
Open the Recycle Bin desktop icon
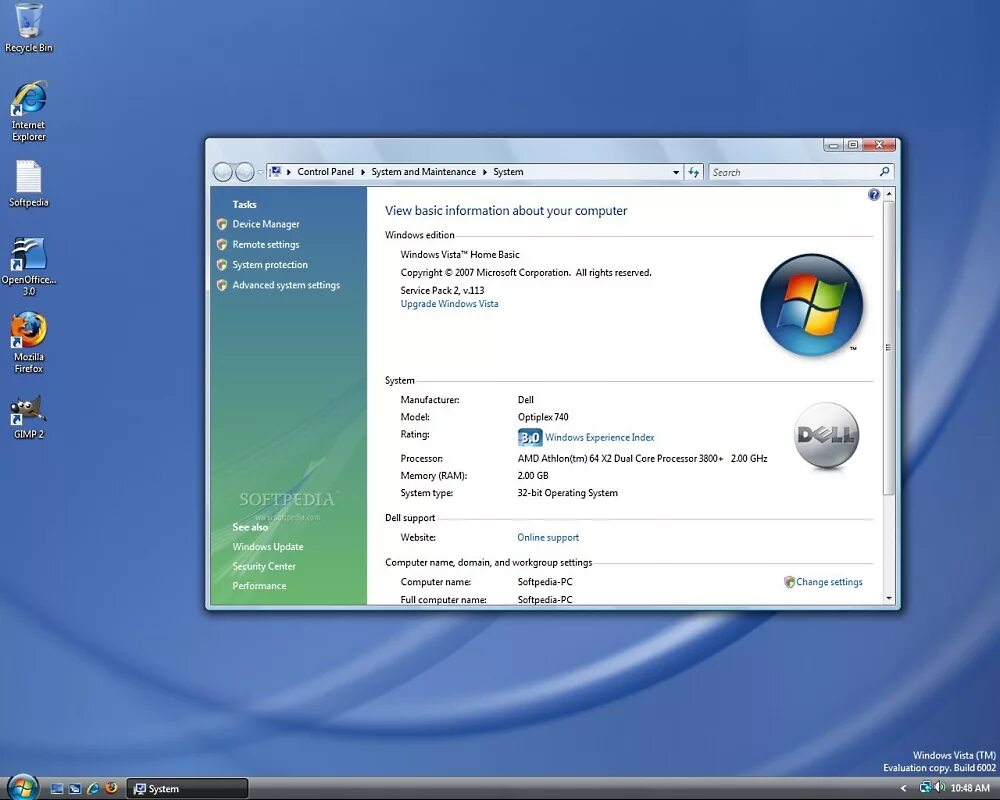29,28
